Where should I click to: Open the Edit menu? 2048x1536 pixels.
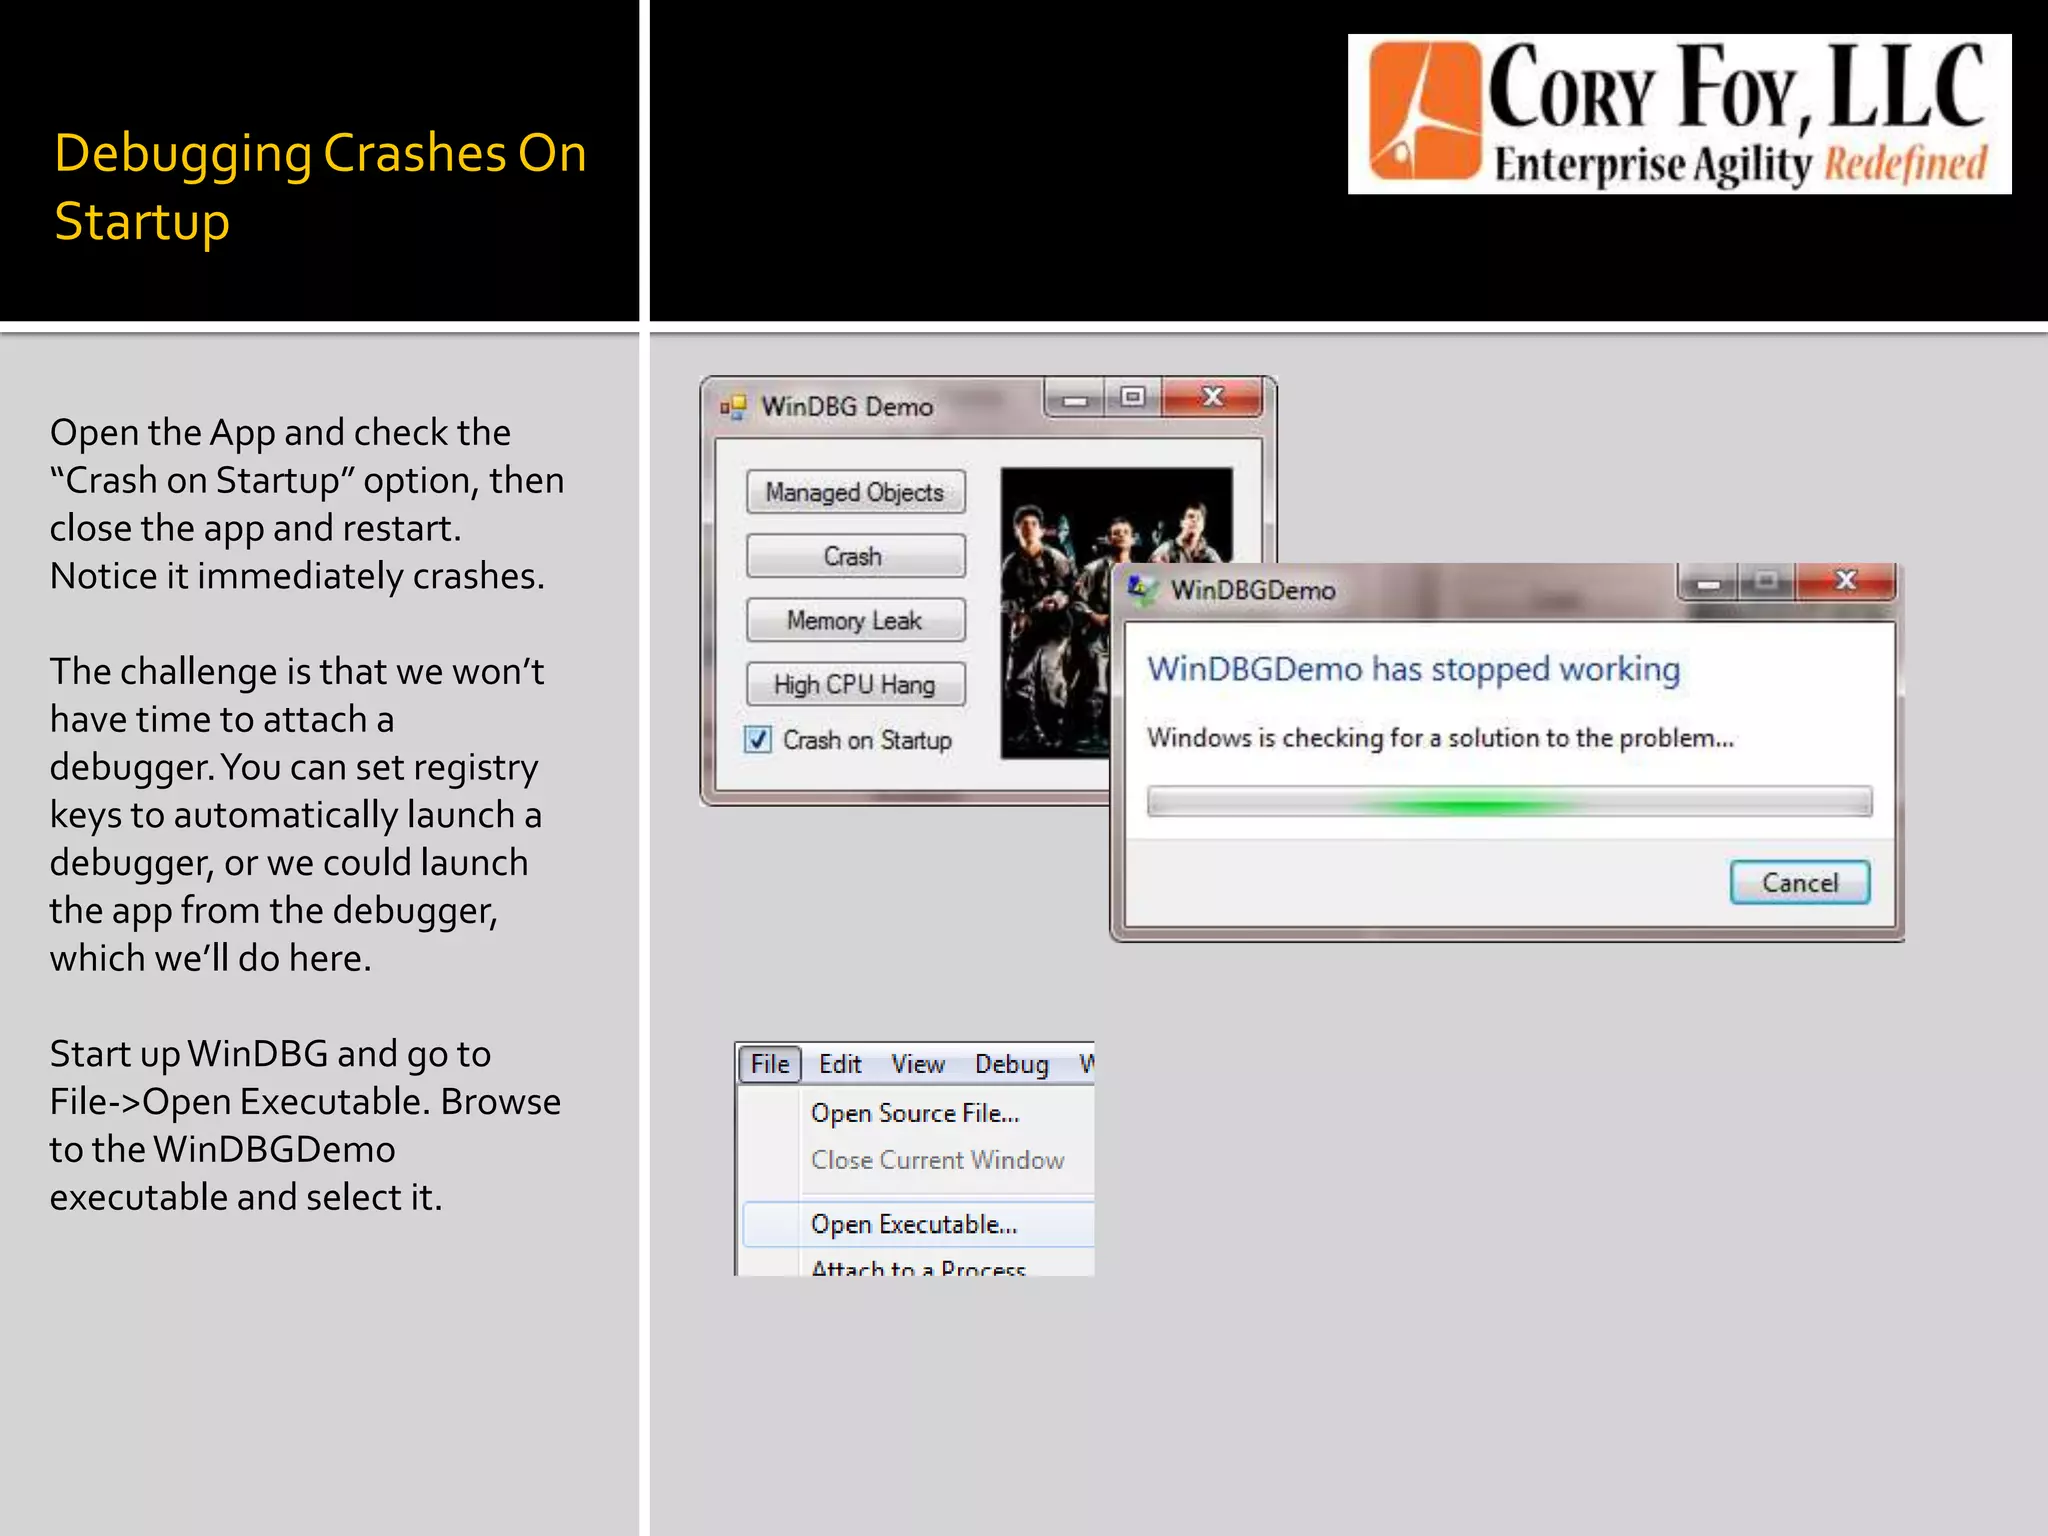pos(840,1064)
